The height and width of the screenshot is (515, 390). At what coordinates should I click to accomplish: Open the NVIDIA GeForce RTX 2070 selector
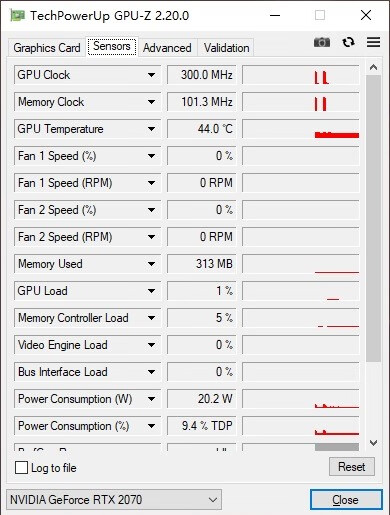click(x=114, y=500)
